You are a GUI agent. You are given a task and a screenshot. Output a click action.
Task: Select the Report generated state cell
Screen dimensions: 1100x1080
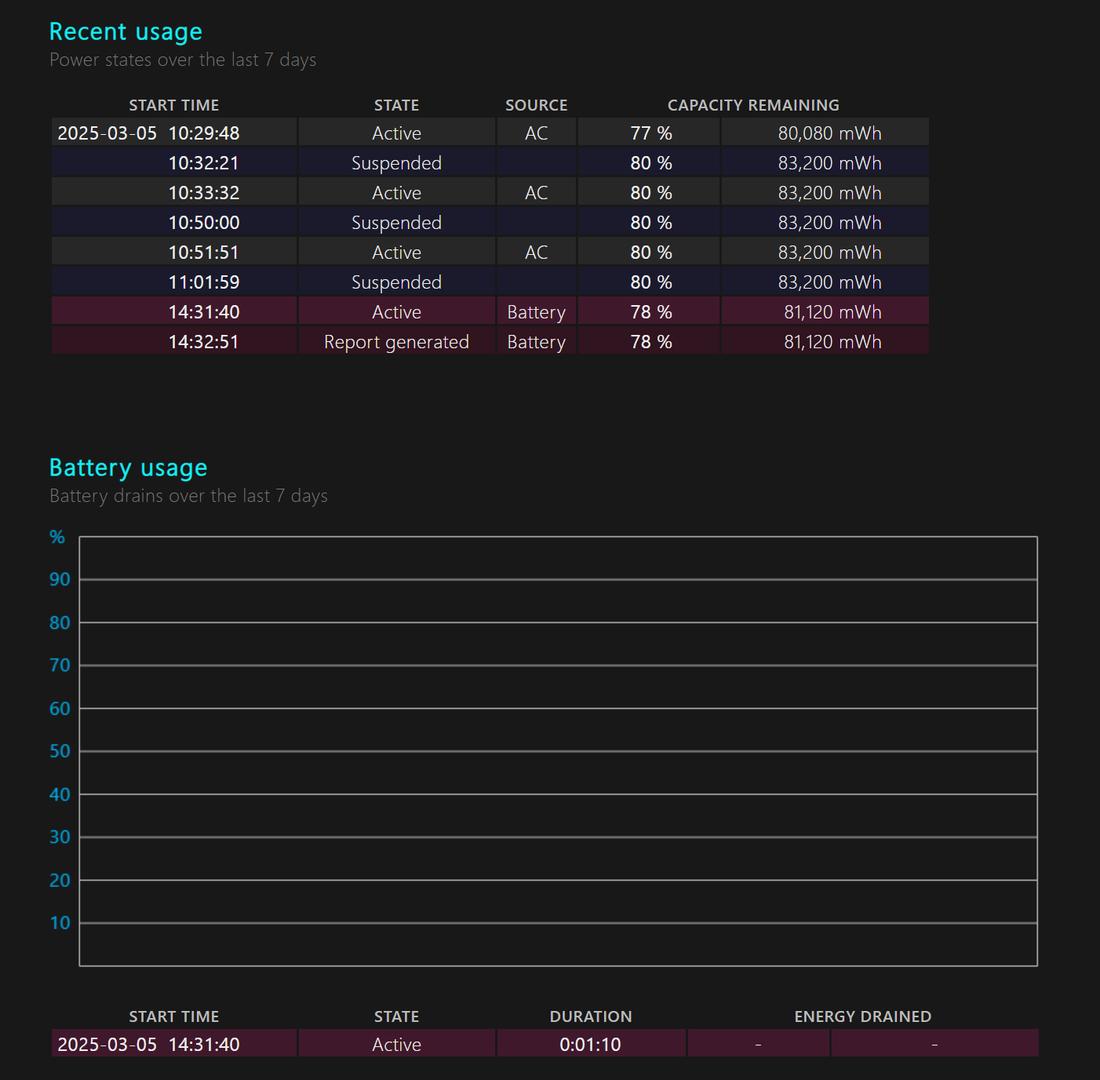[396, 342]
